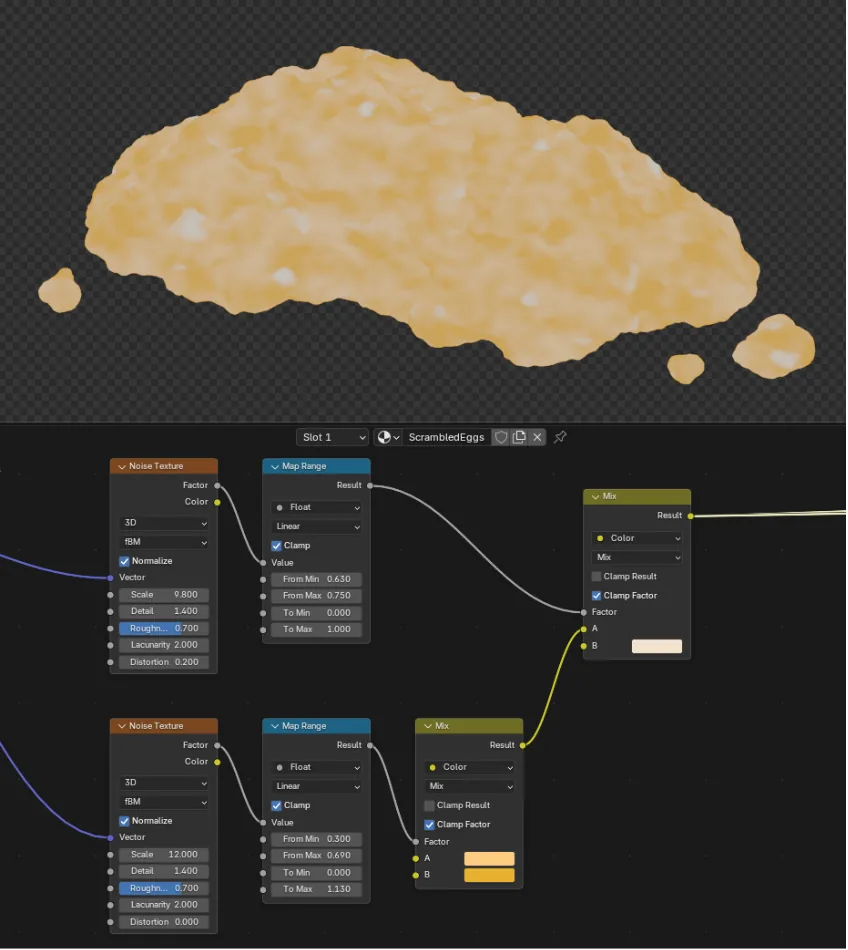Toggle Clamp Factor in the upper-right Mix node
Screen dimensions: 848x950
597,596
